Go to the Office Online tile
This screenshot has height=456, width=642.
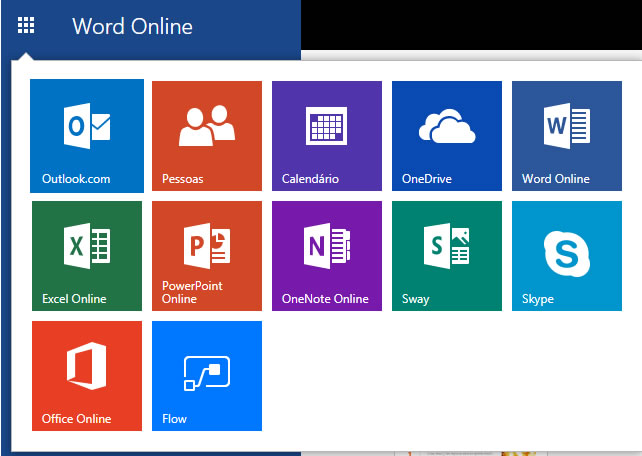tap(87, 376)
